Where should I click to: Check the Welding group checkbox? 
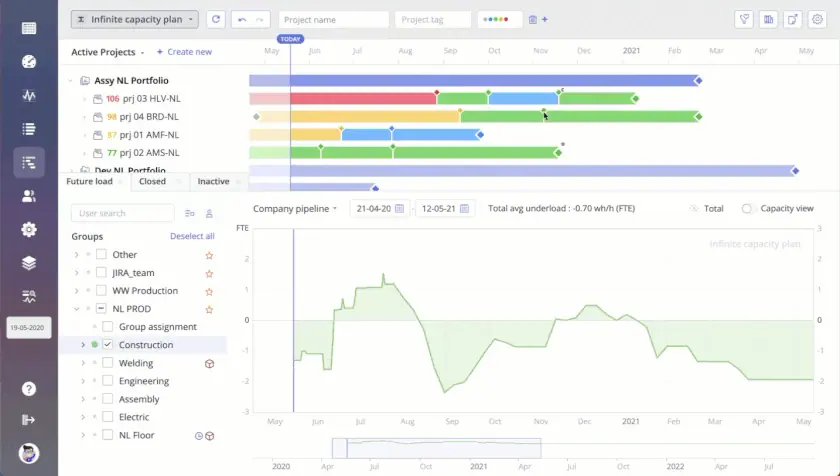[107, 363]
